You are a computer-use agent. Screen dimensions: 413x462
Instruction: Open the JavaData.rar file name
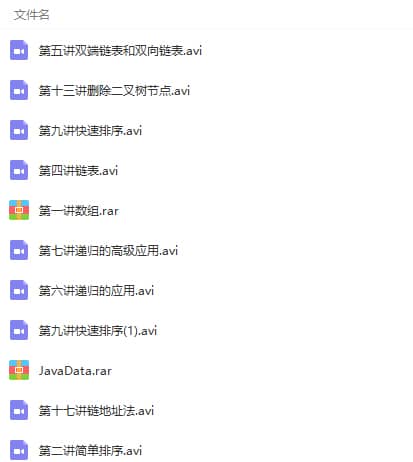[x=75, y=371]
